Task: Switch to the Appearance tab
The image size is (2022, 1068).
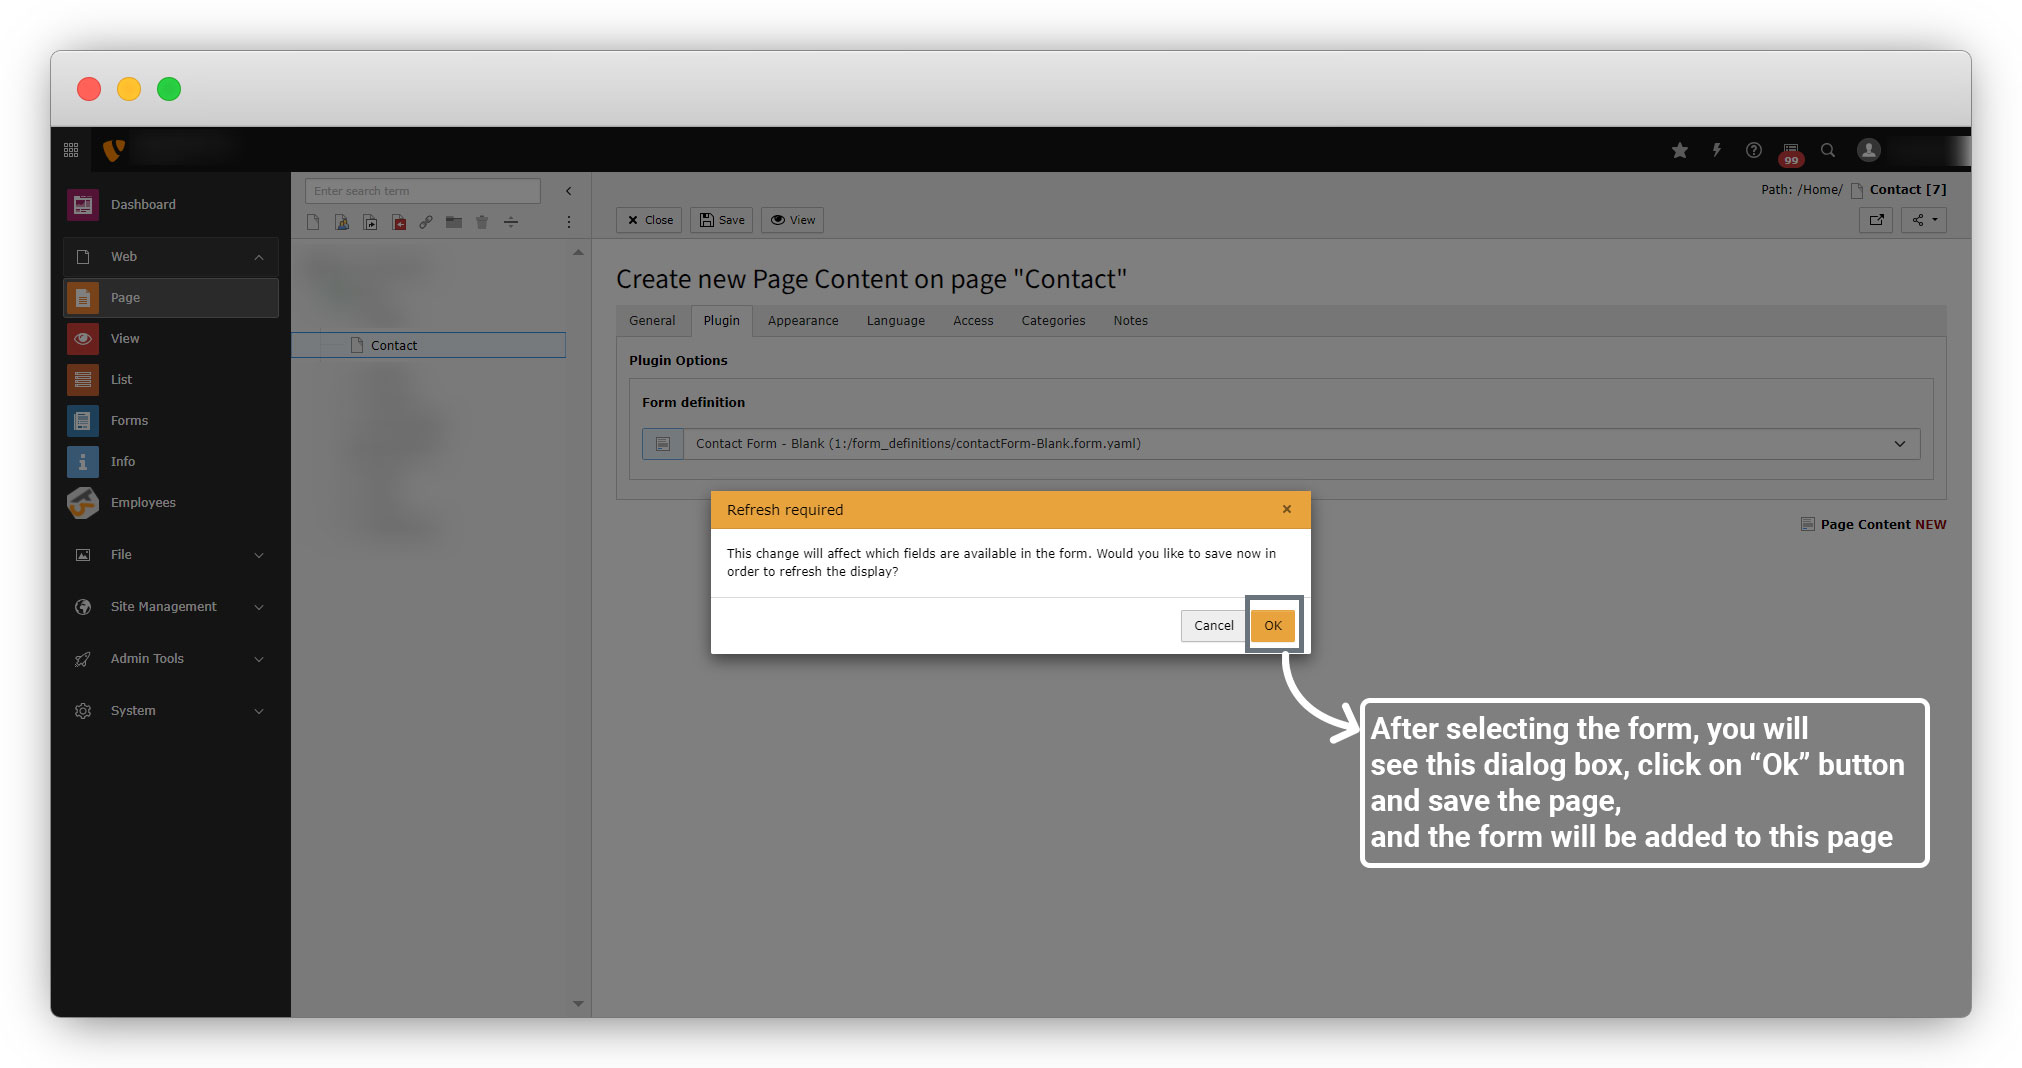Action: (x=802, y=321)
